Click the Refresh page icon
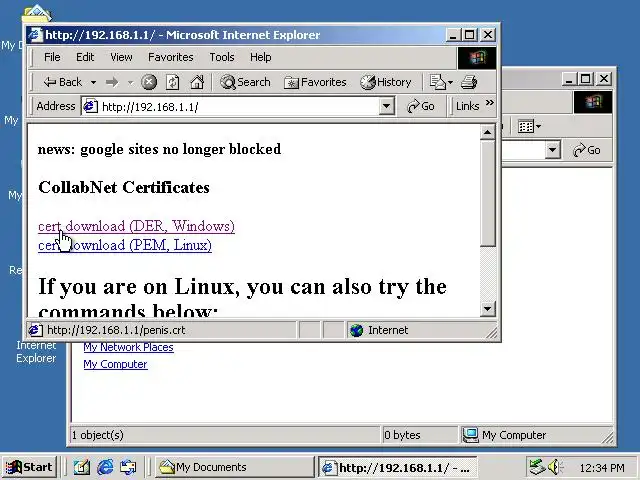Image resolution: width=640 pixels, height=480 pixels. pos(172,82)
